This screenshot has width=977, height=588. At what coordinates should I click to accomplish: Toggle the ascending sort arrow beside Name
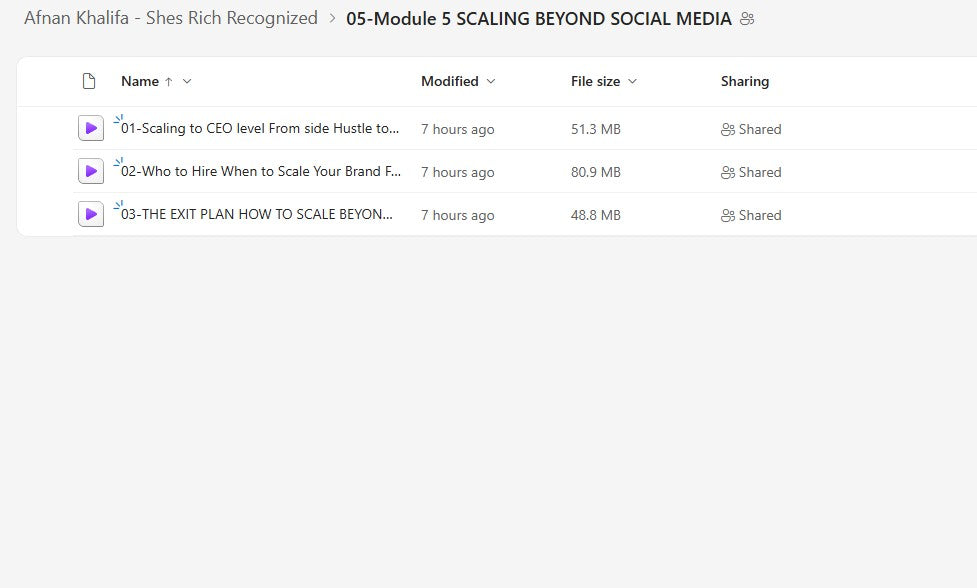(170, 81)
